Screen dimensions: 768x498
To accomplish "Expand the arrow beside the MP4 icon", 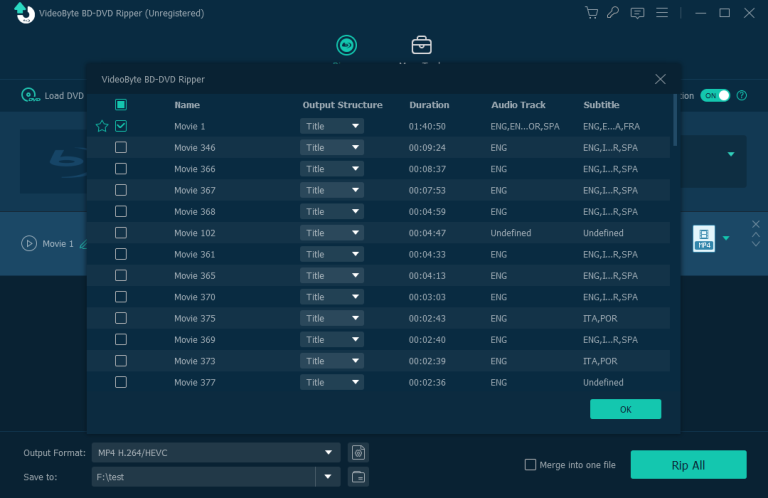I will point(726,238).
